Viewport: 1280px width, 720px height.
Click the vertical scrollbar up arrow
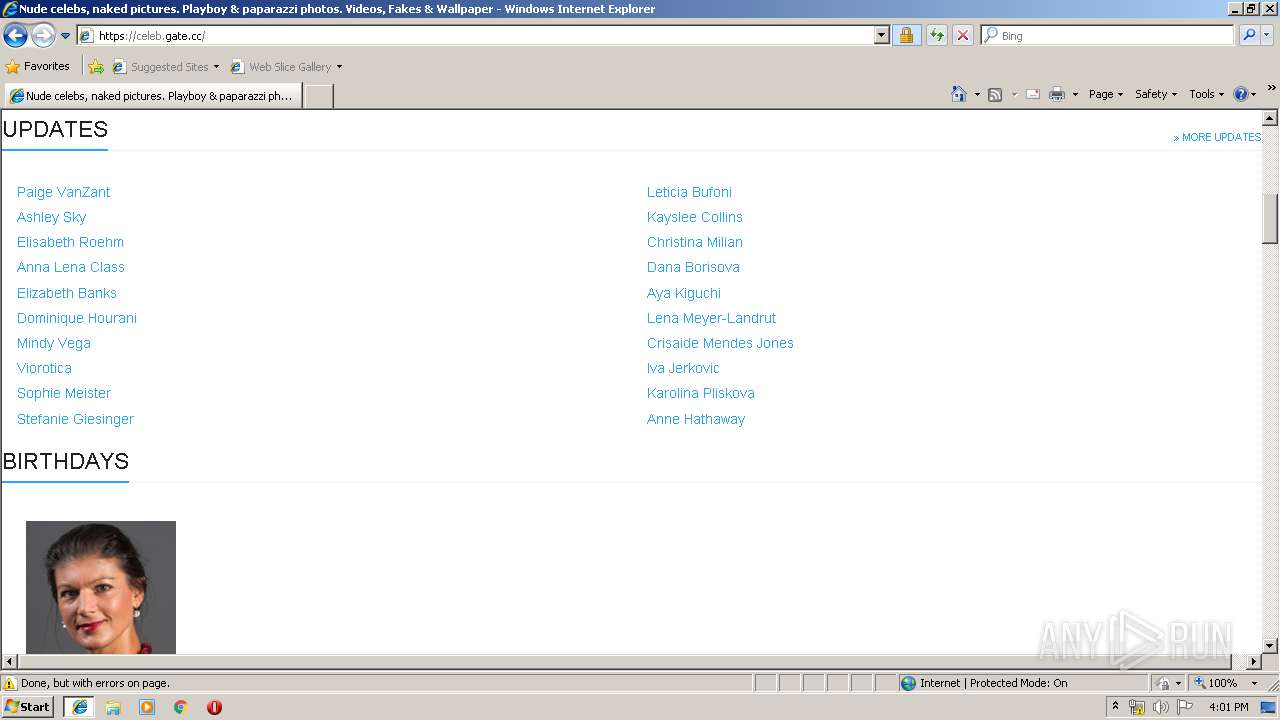[1270, 118]
